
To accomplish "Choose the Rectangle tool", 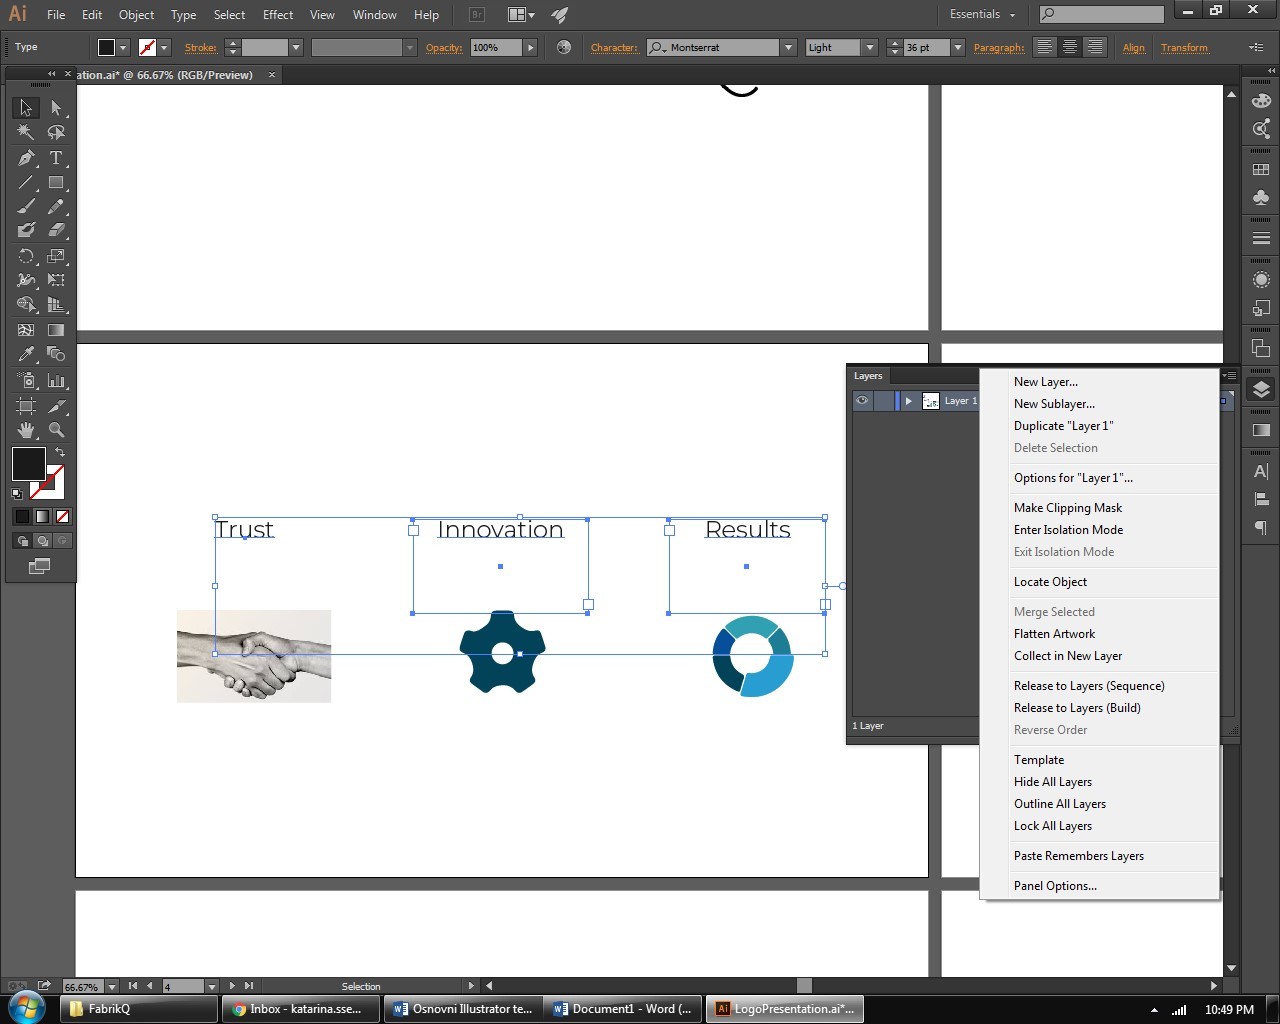I will [56, 183].
